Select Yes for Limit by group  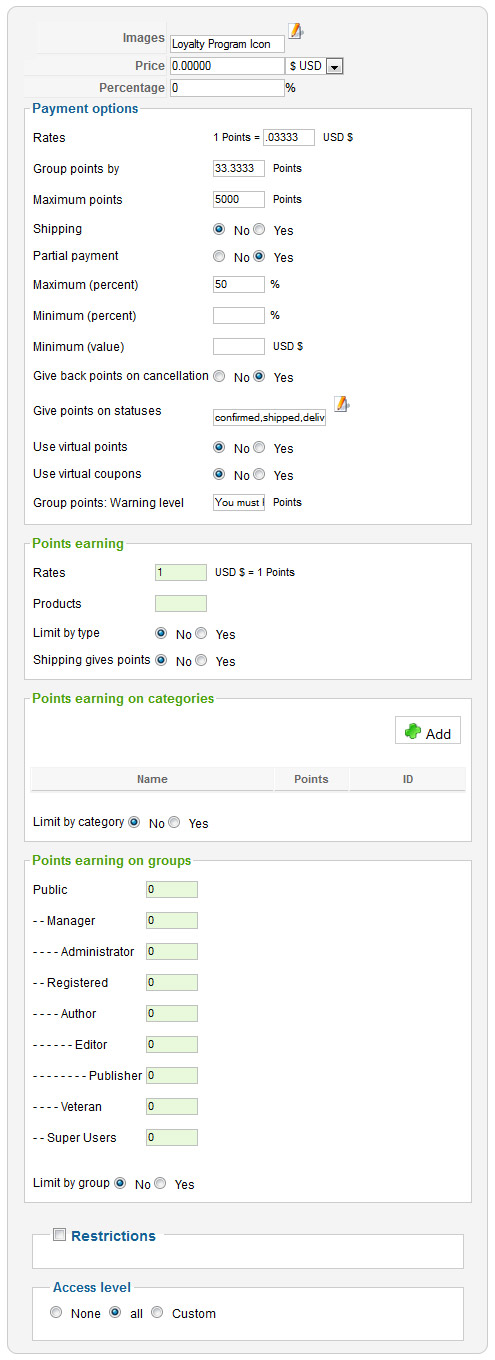(160, 1183)
